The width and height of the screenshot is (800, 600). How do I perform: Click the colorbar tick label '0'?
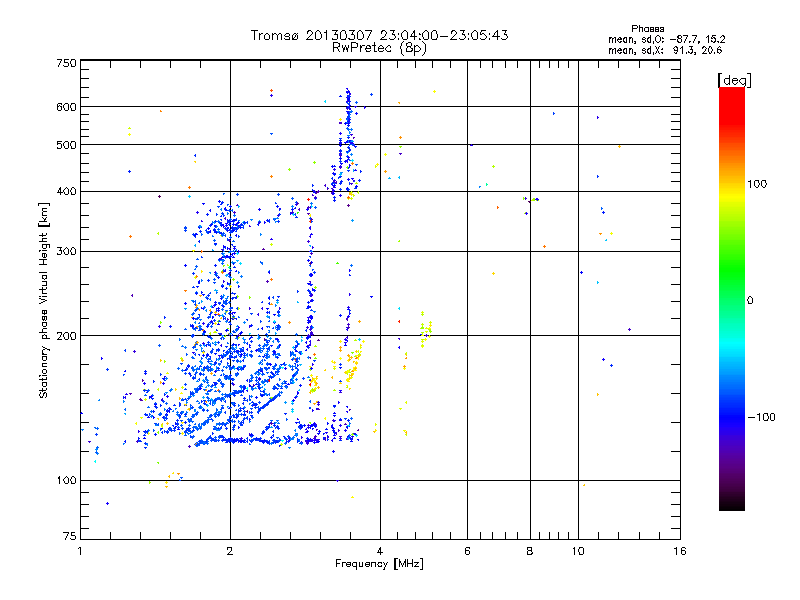(750, 300)
